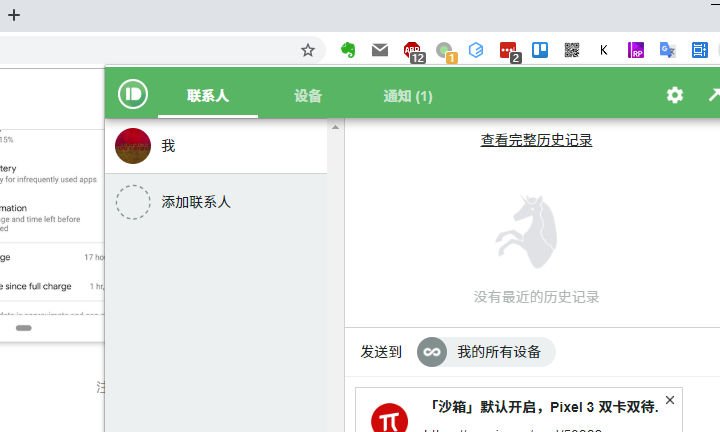Switch to the 设备 tab

click(308, 95)
